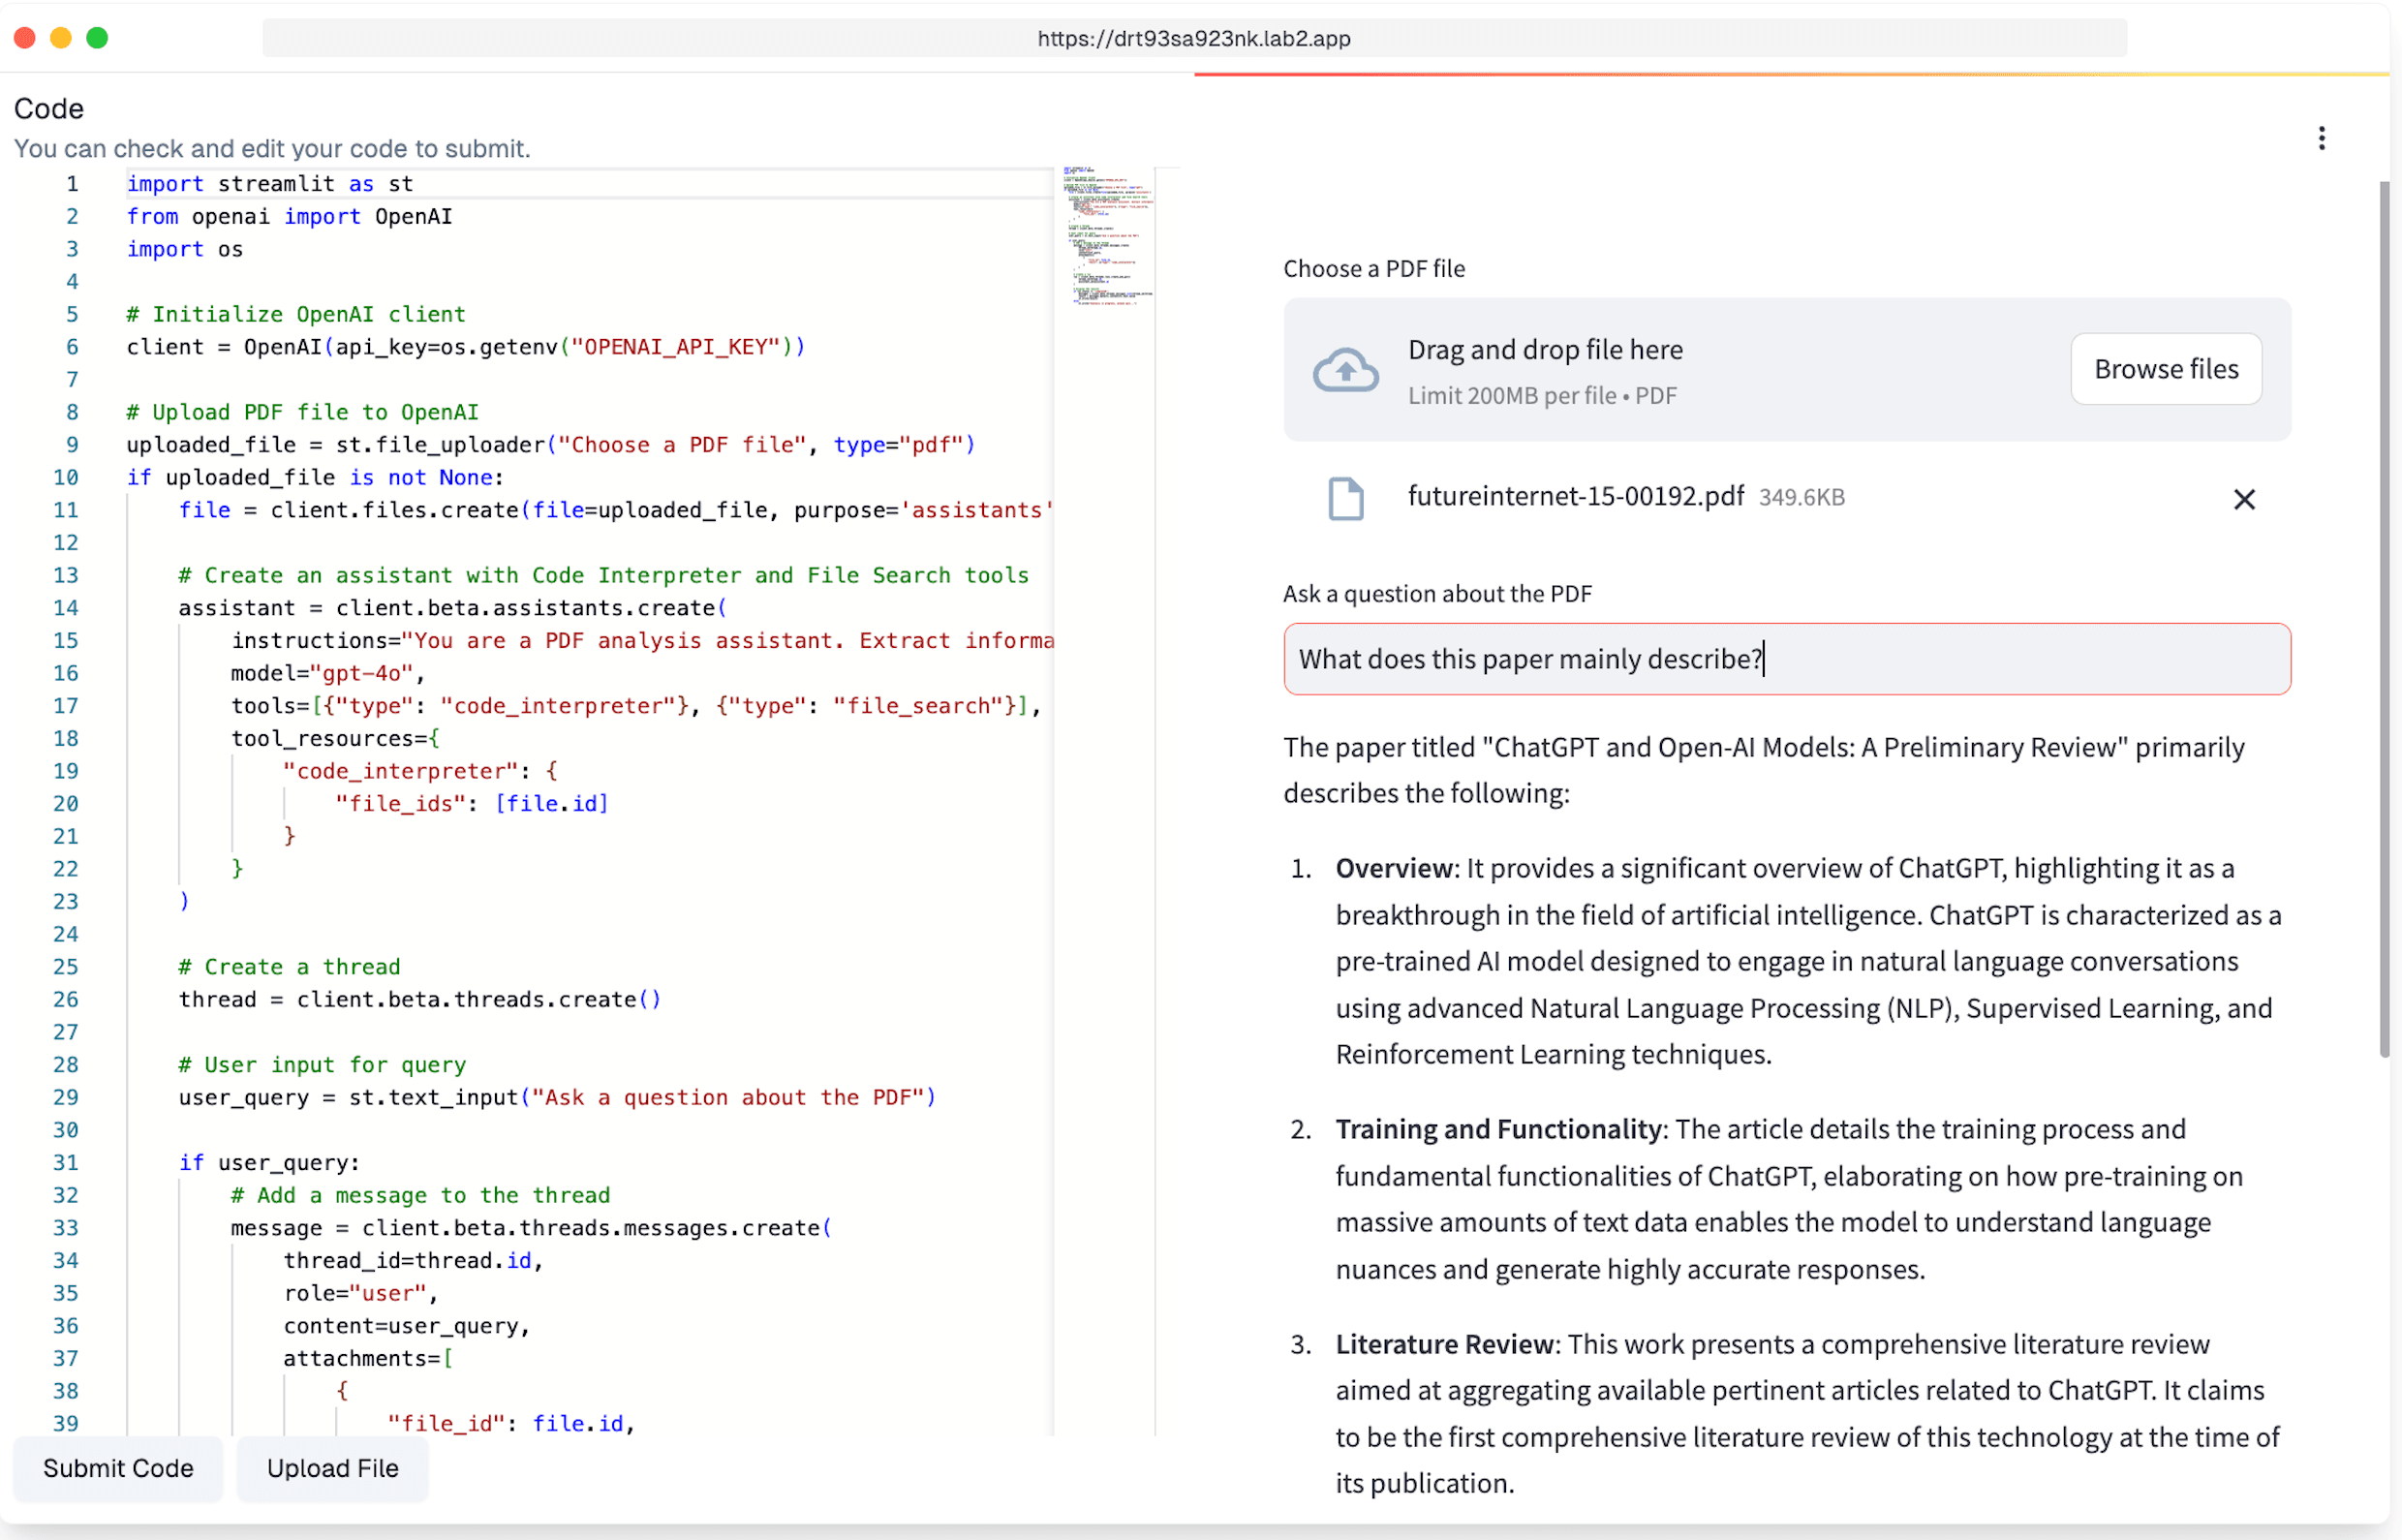Click line 31 'if user_query:'
2402x1540 pixels.
269,1163
